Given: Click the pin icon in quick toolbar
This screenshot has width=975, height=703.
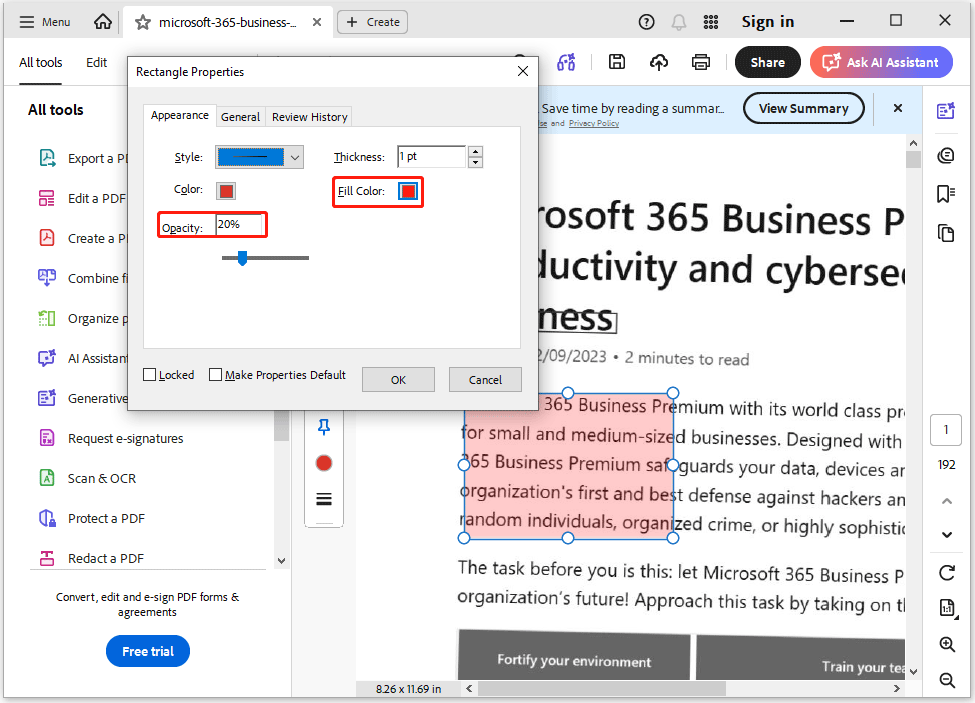Looking at the screenshot, I should (324, 427).
